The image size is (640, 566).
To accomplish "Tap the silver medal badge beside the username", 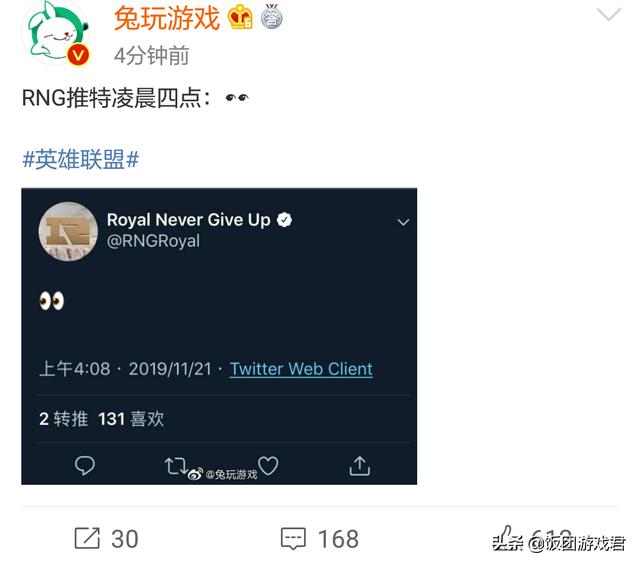I will tap(272, 16).
